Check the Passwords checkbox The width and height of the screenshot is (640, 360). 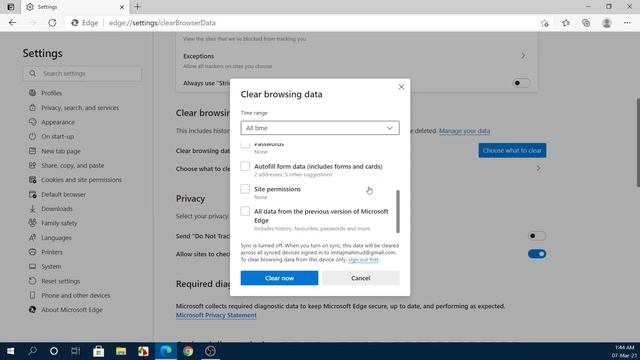coord(245,144)
